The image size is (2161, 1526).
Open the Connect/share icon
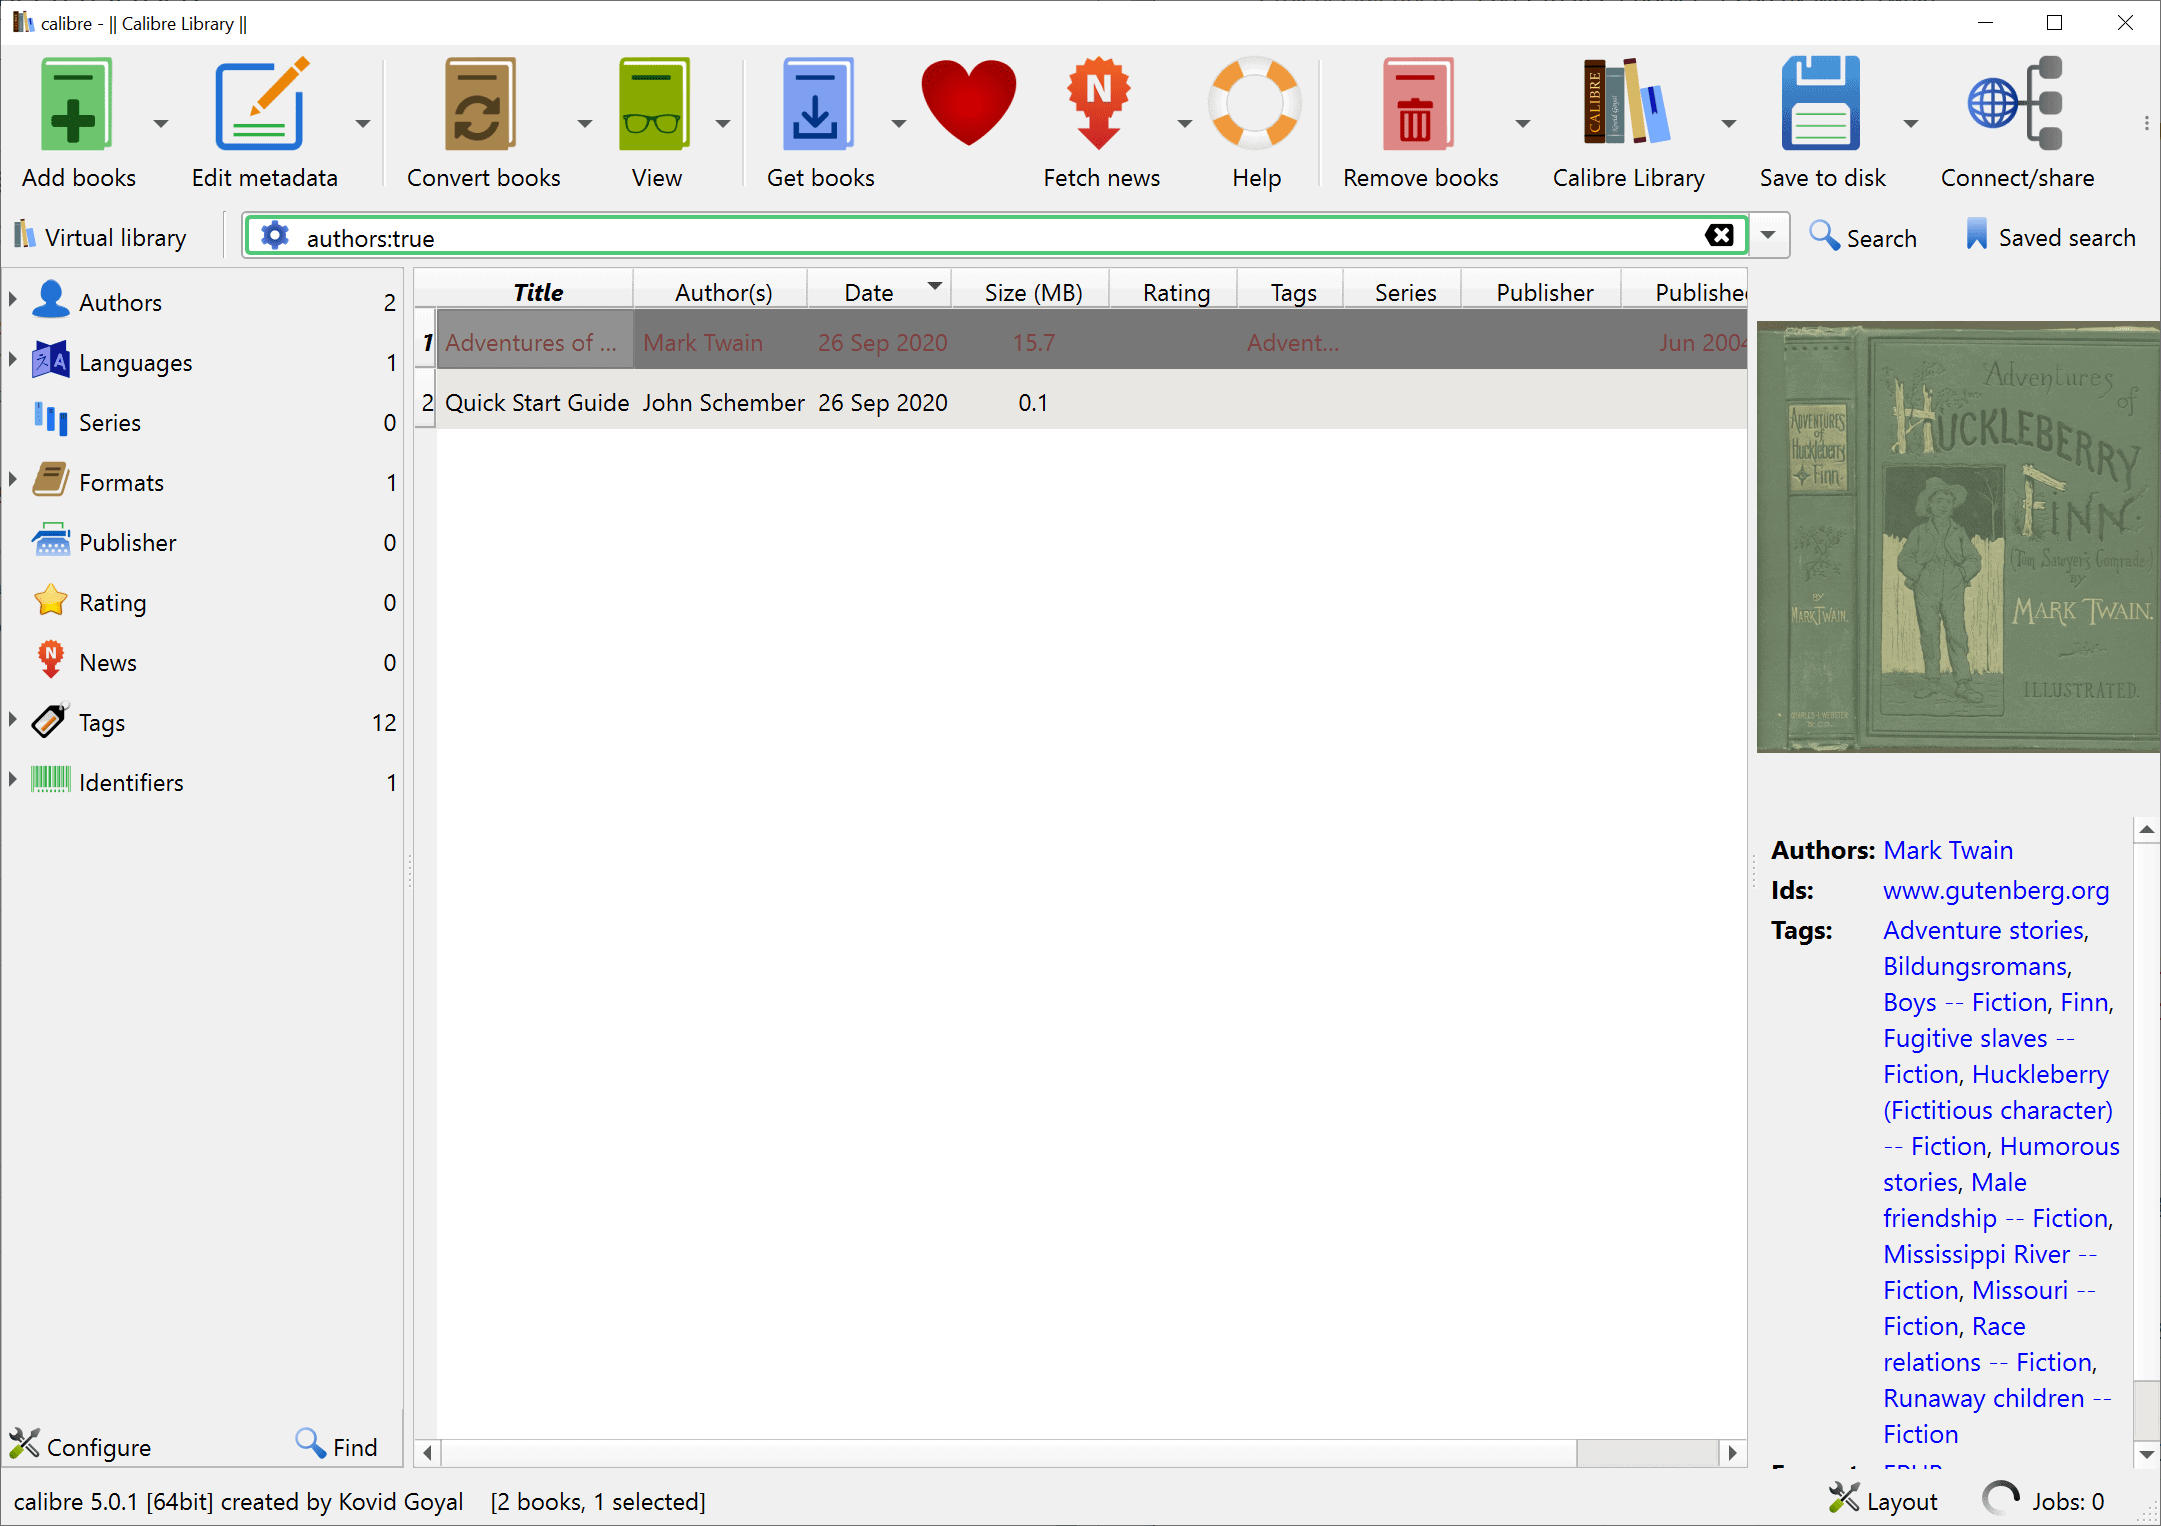[x=2016, y=105]
